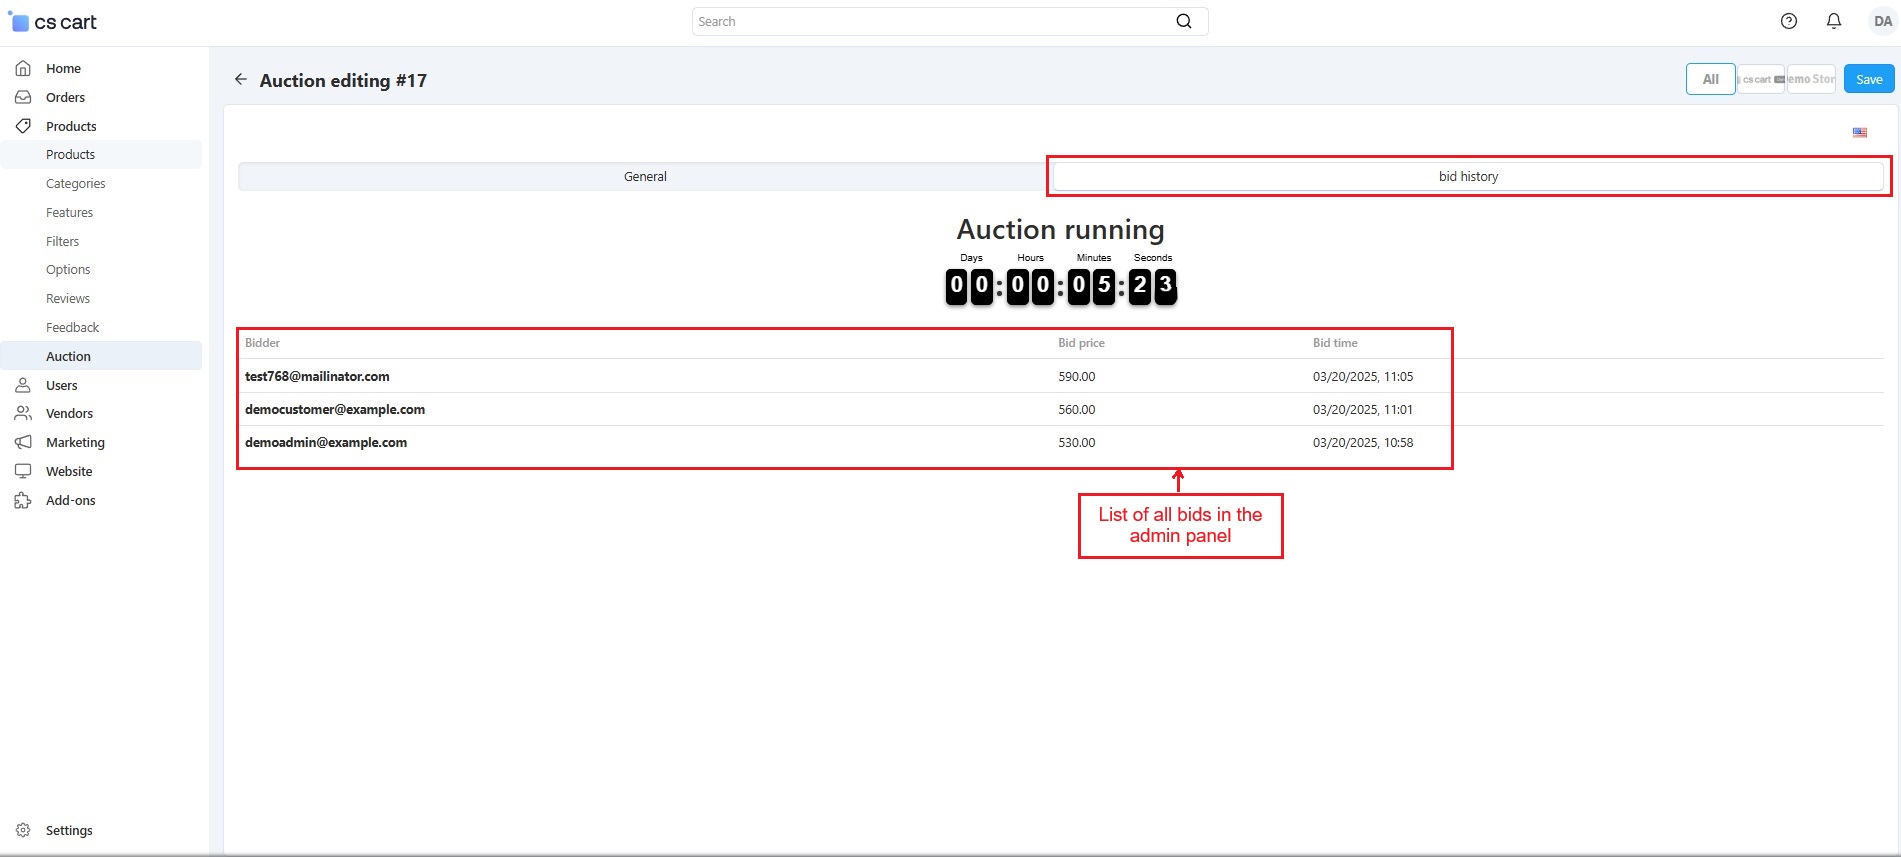Expand the Website sidebar menu
Screen dimensions: 1901x857
tap(69, 471)
